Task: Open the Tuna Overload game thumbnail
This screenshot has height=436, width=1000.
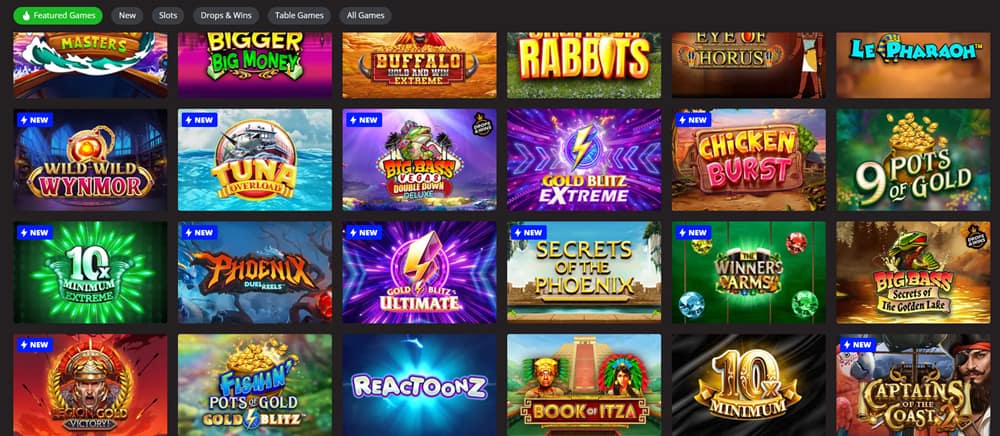Action: [255, 160]
